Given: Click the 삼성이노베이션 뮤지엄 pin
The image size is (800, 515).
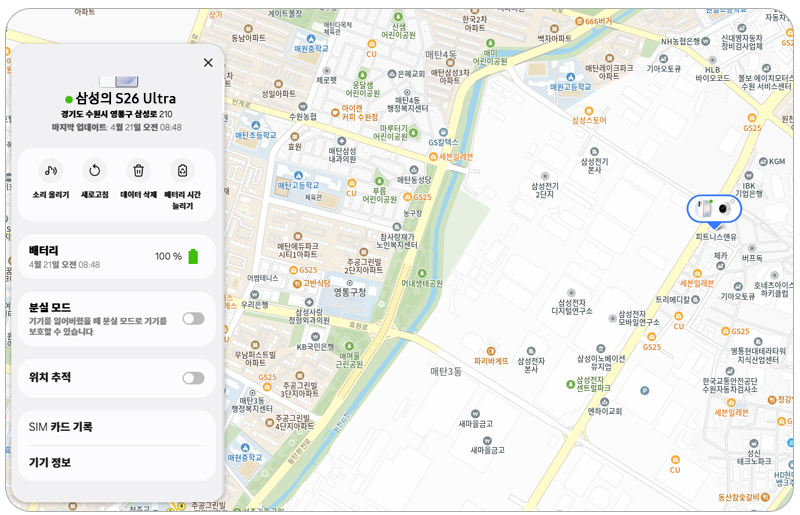Looking at the screenshot, I should point(601,349).
